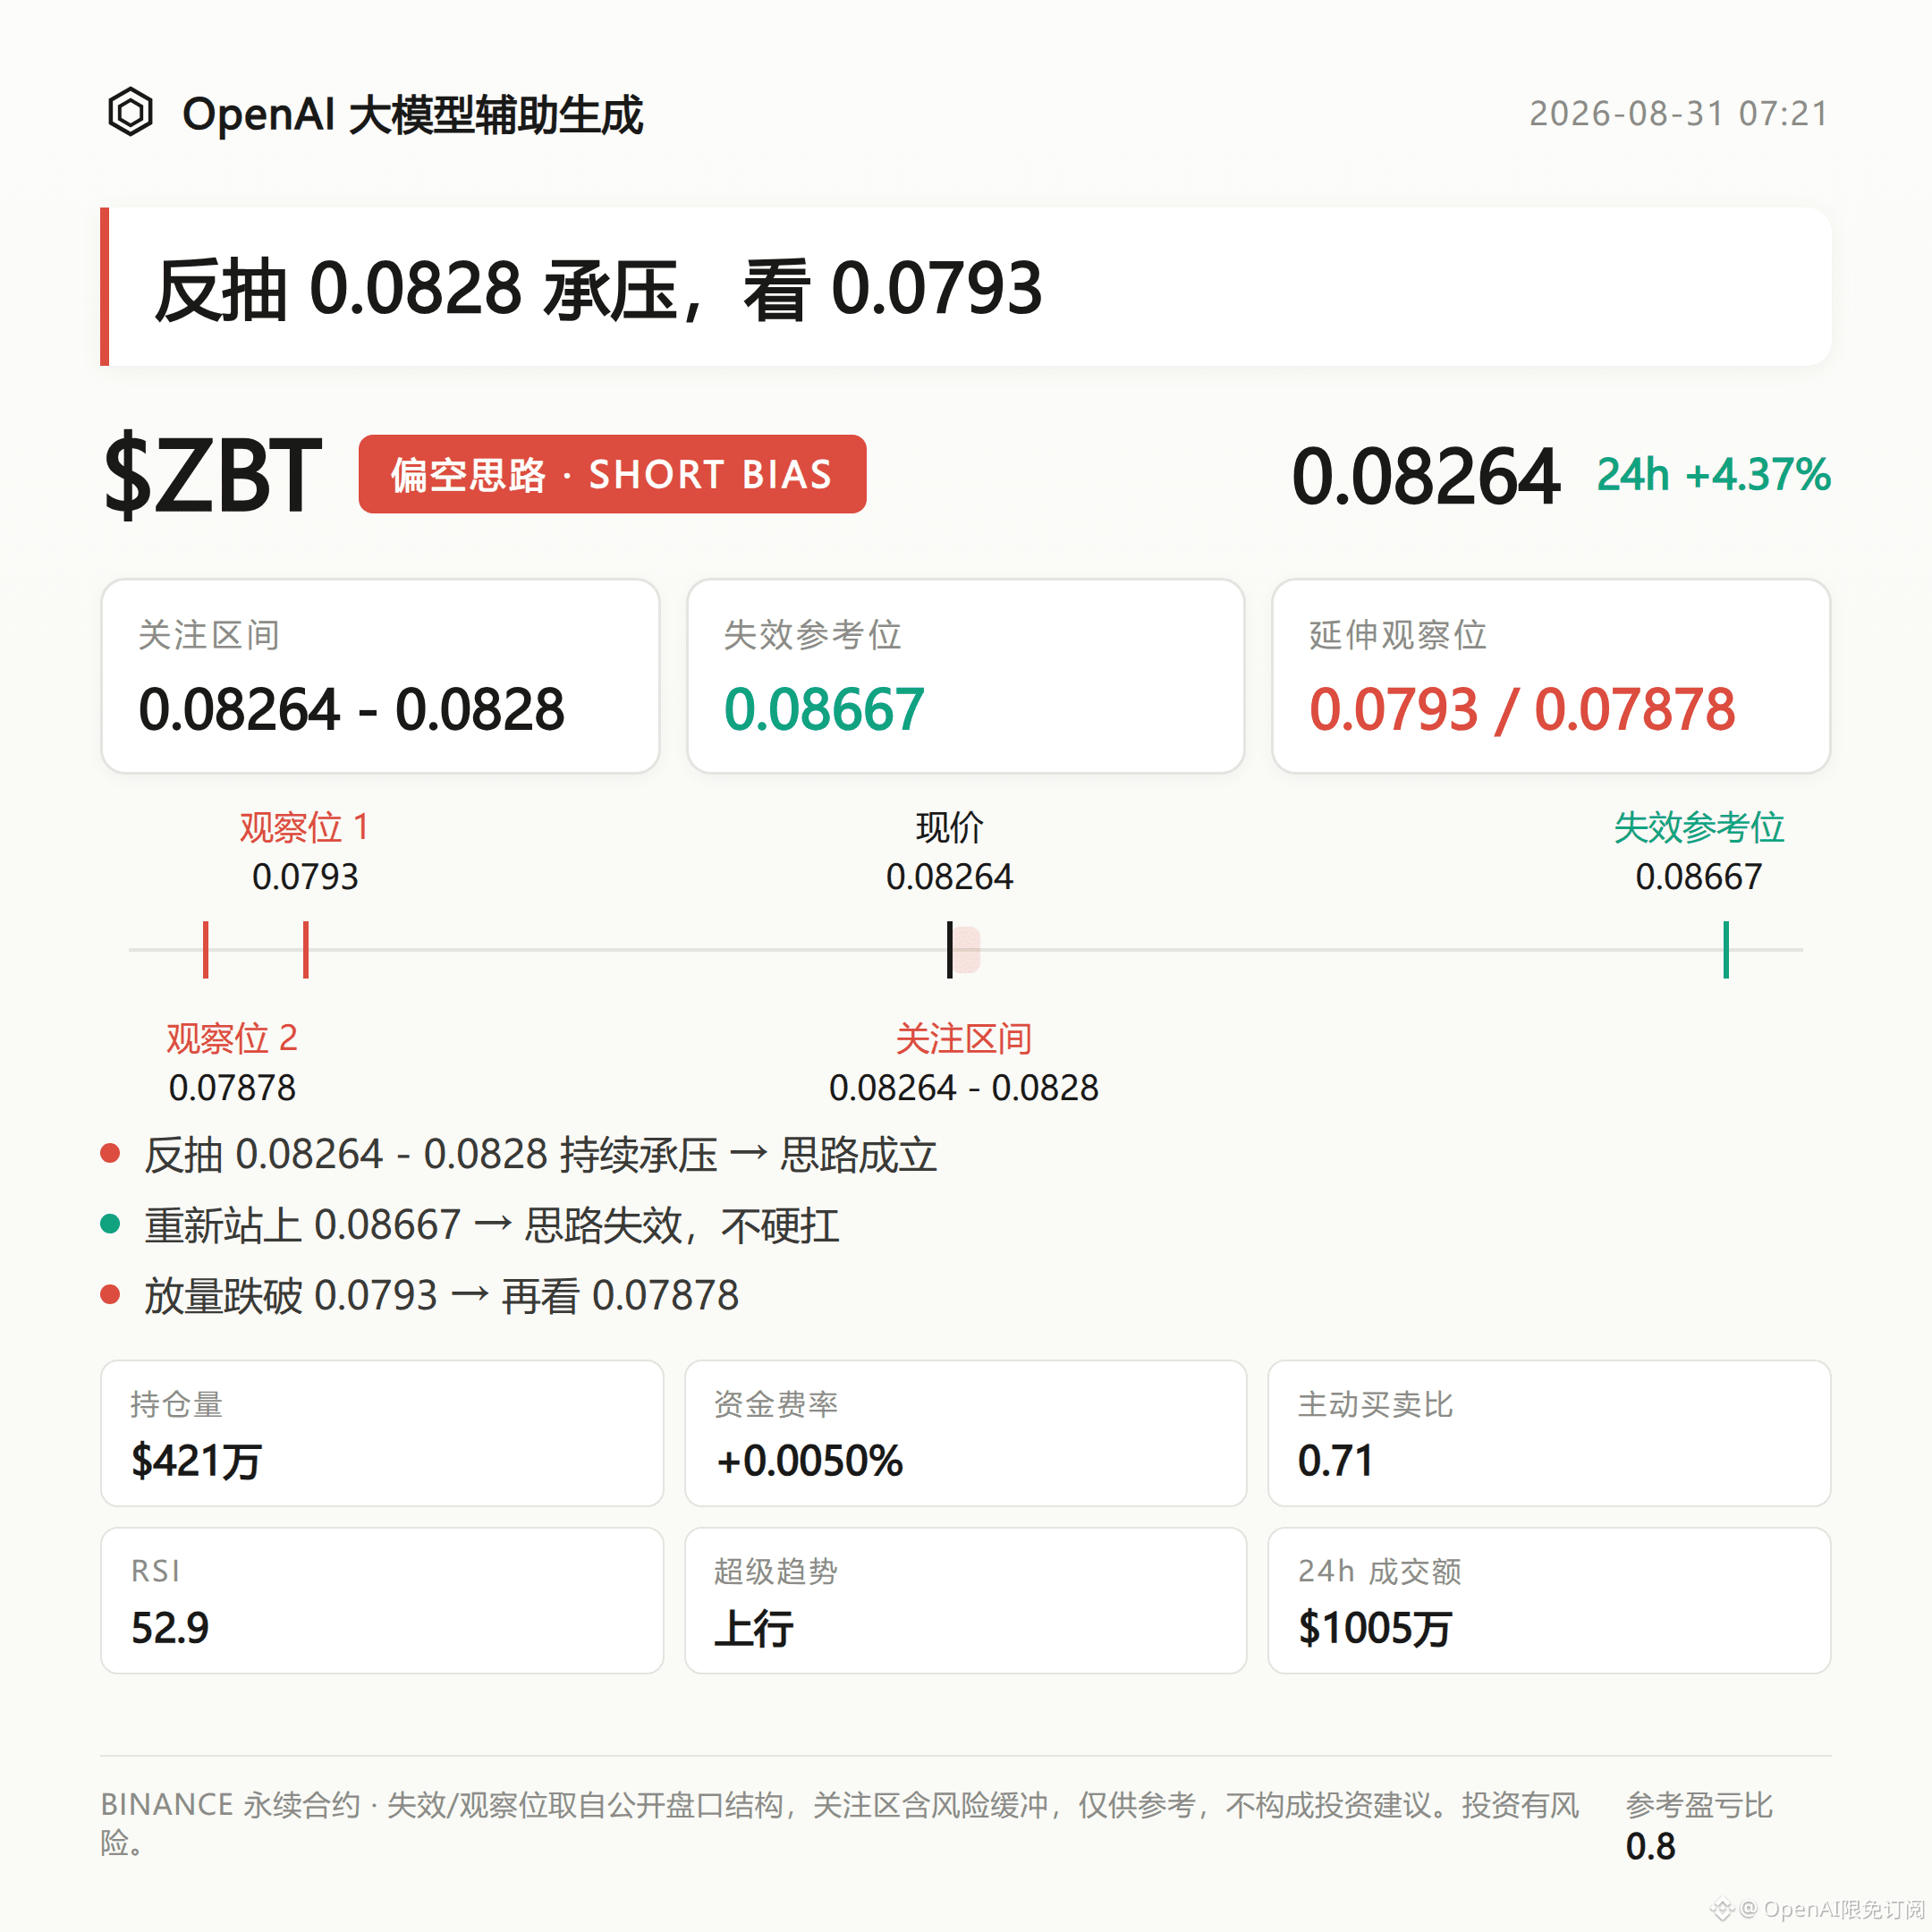Select the red "关注区间" label below the line

point(963,1038)
